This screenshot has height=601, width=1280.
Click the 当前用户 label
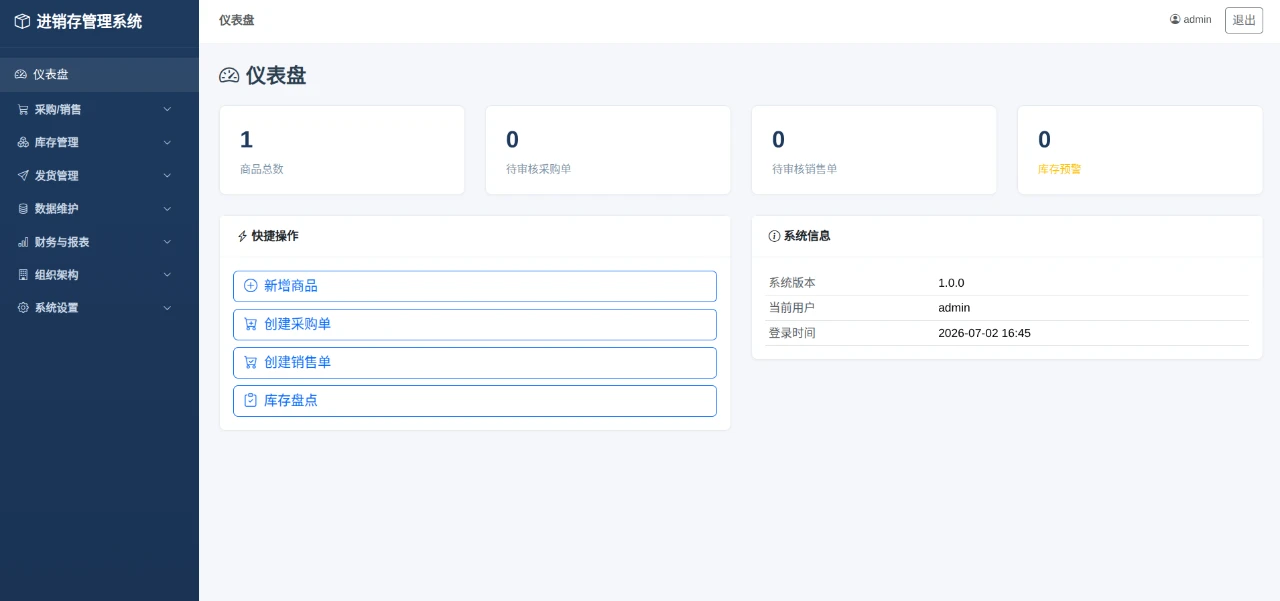(x=792, y=308)
